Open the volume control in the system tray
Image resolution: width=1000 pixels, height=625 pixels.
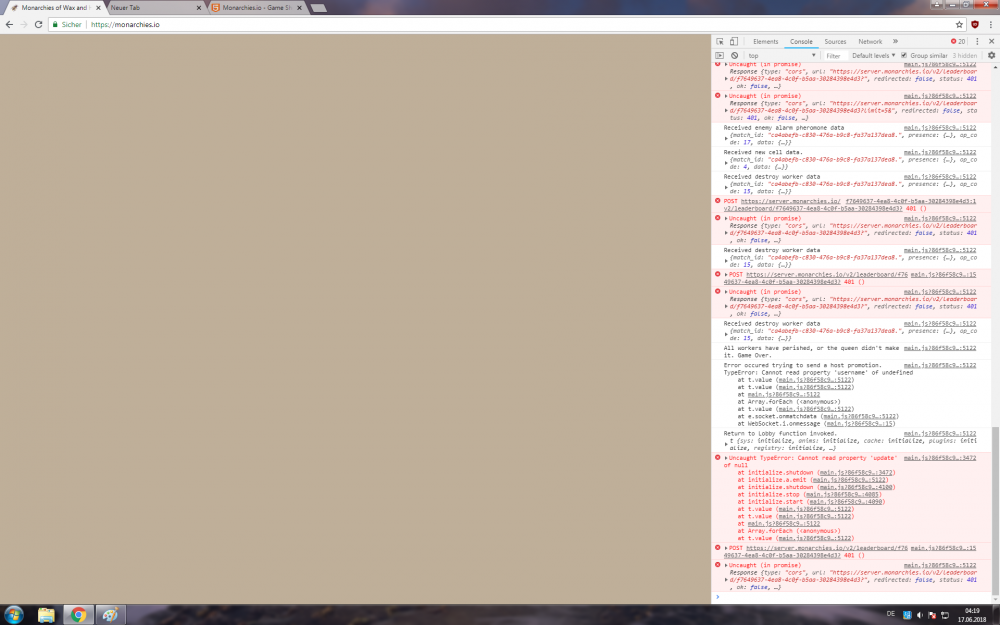pyautogui.click(x=920, y=615)
